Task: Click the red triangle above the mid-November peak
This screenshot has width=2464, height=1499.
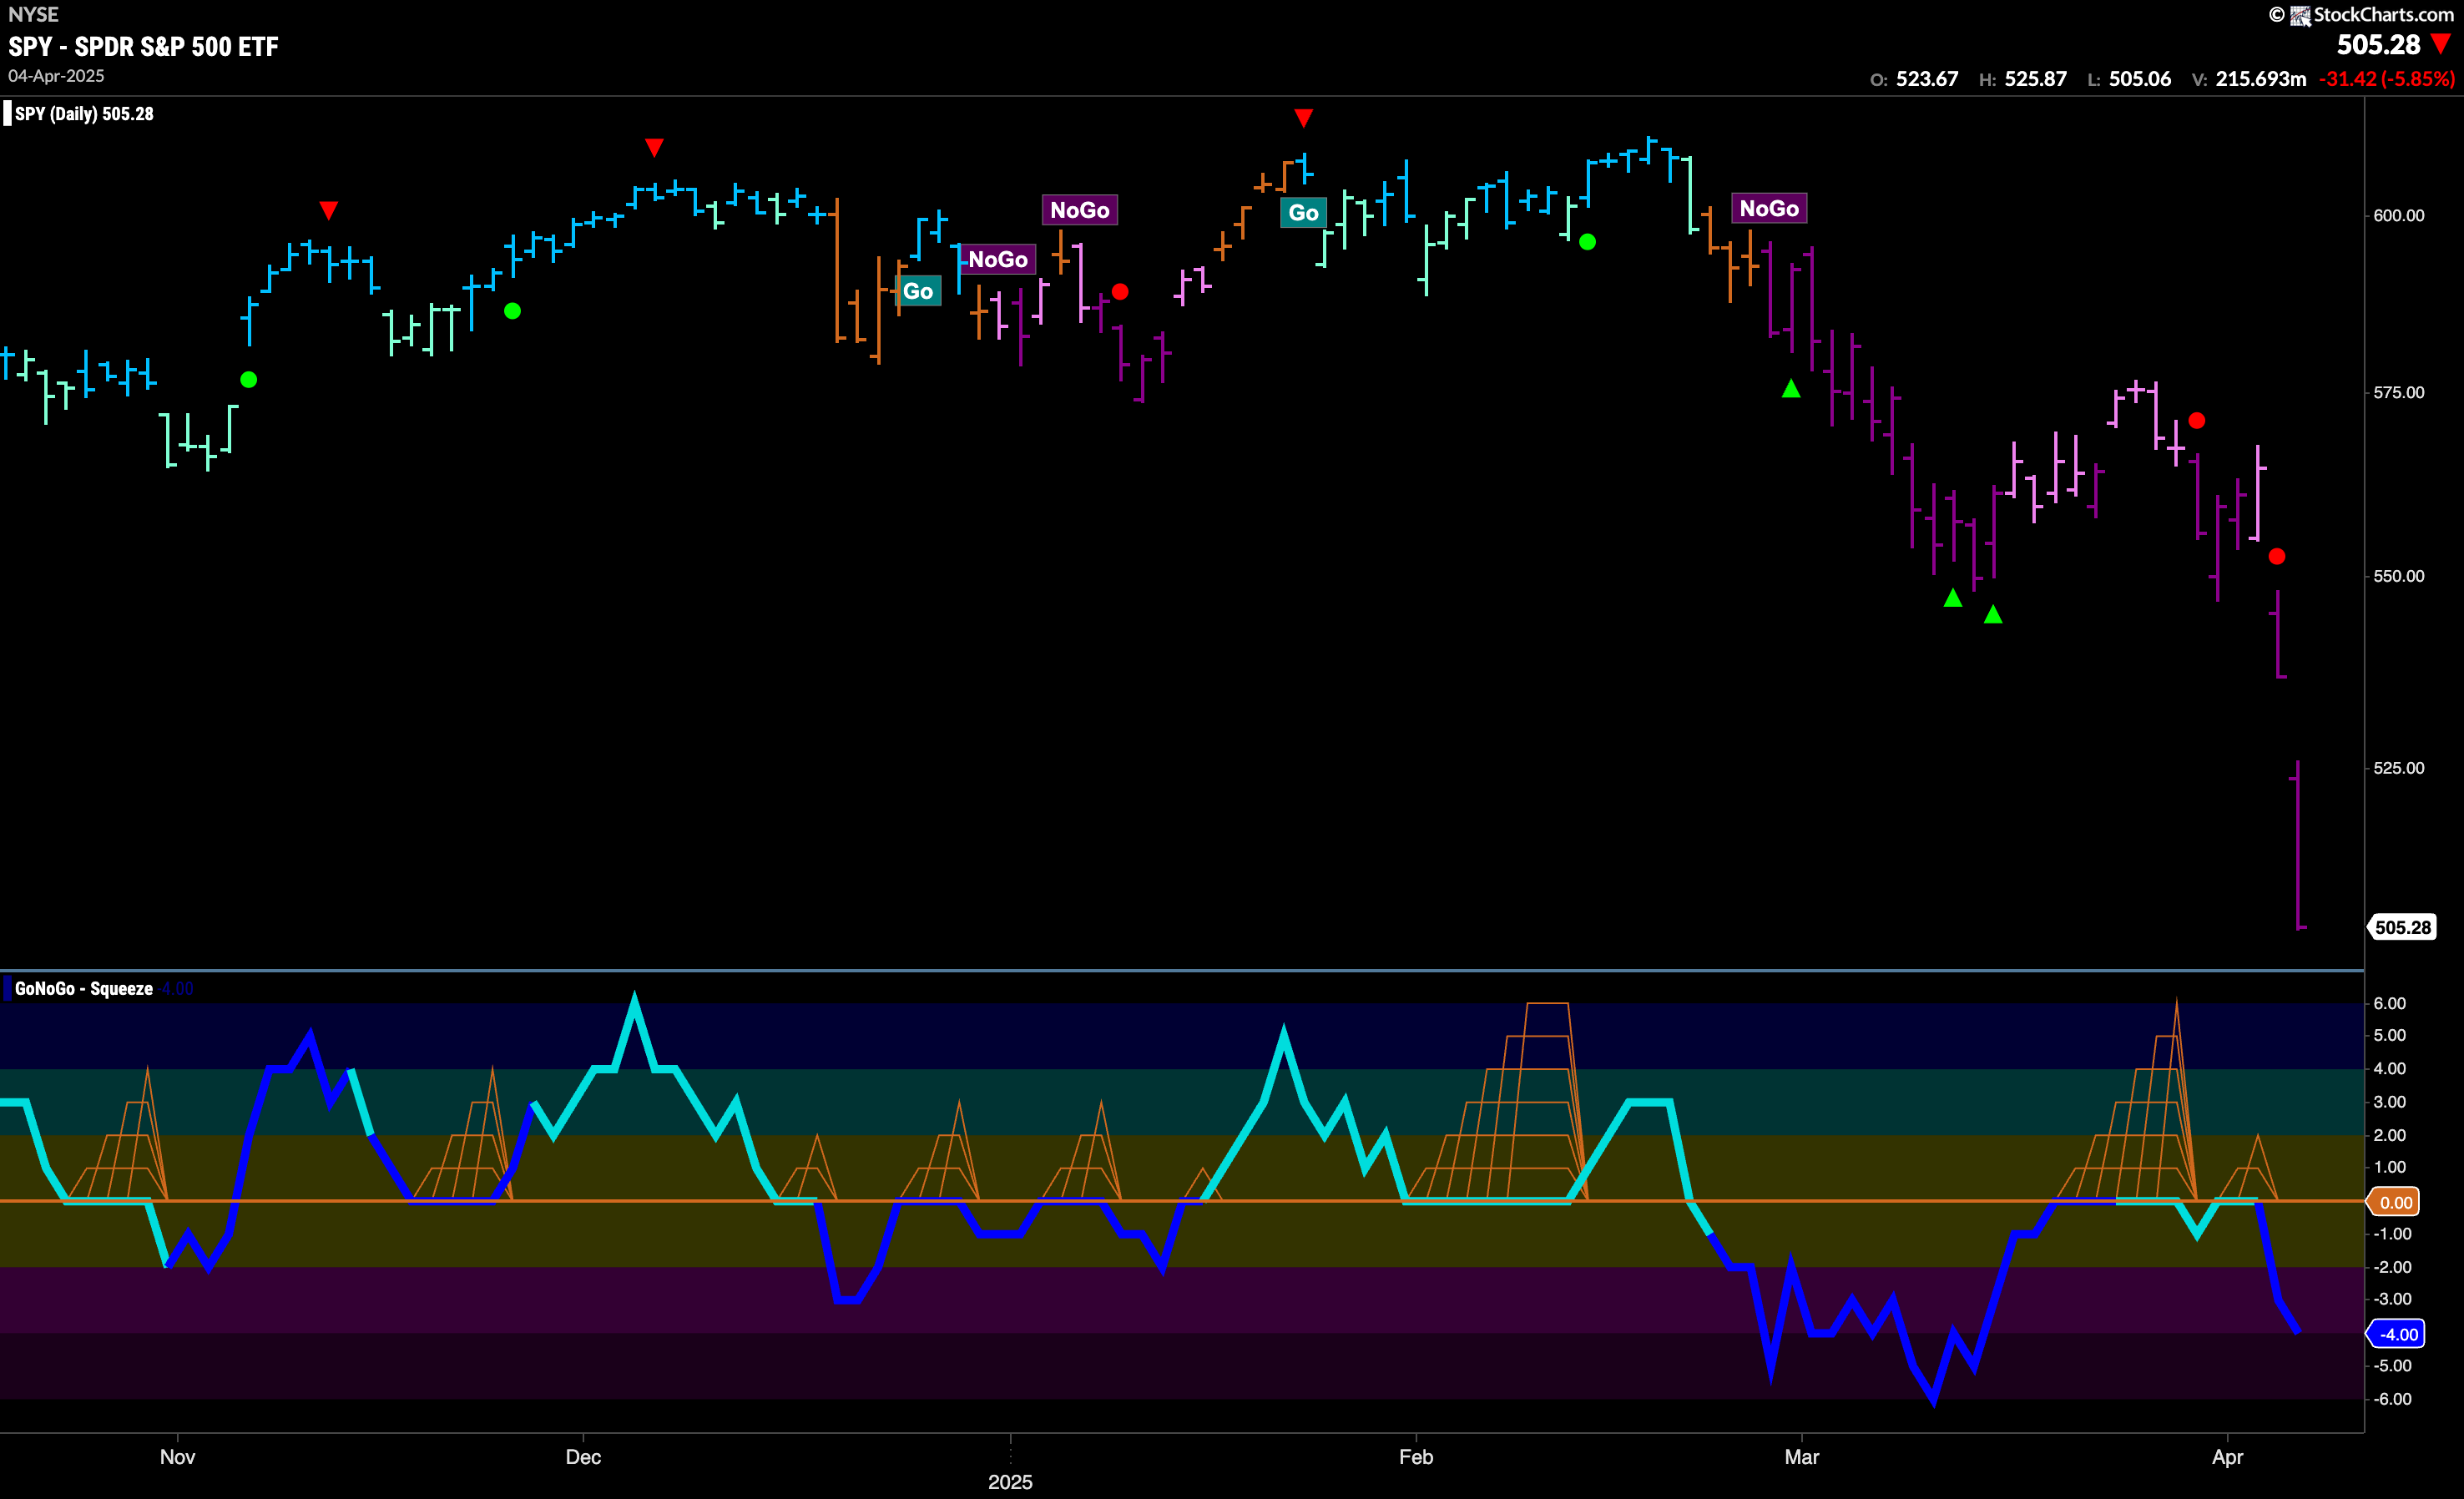Action: (328, 210)
